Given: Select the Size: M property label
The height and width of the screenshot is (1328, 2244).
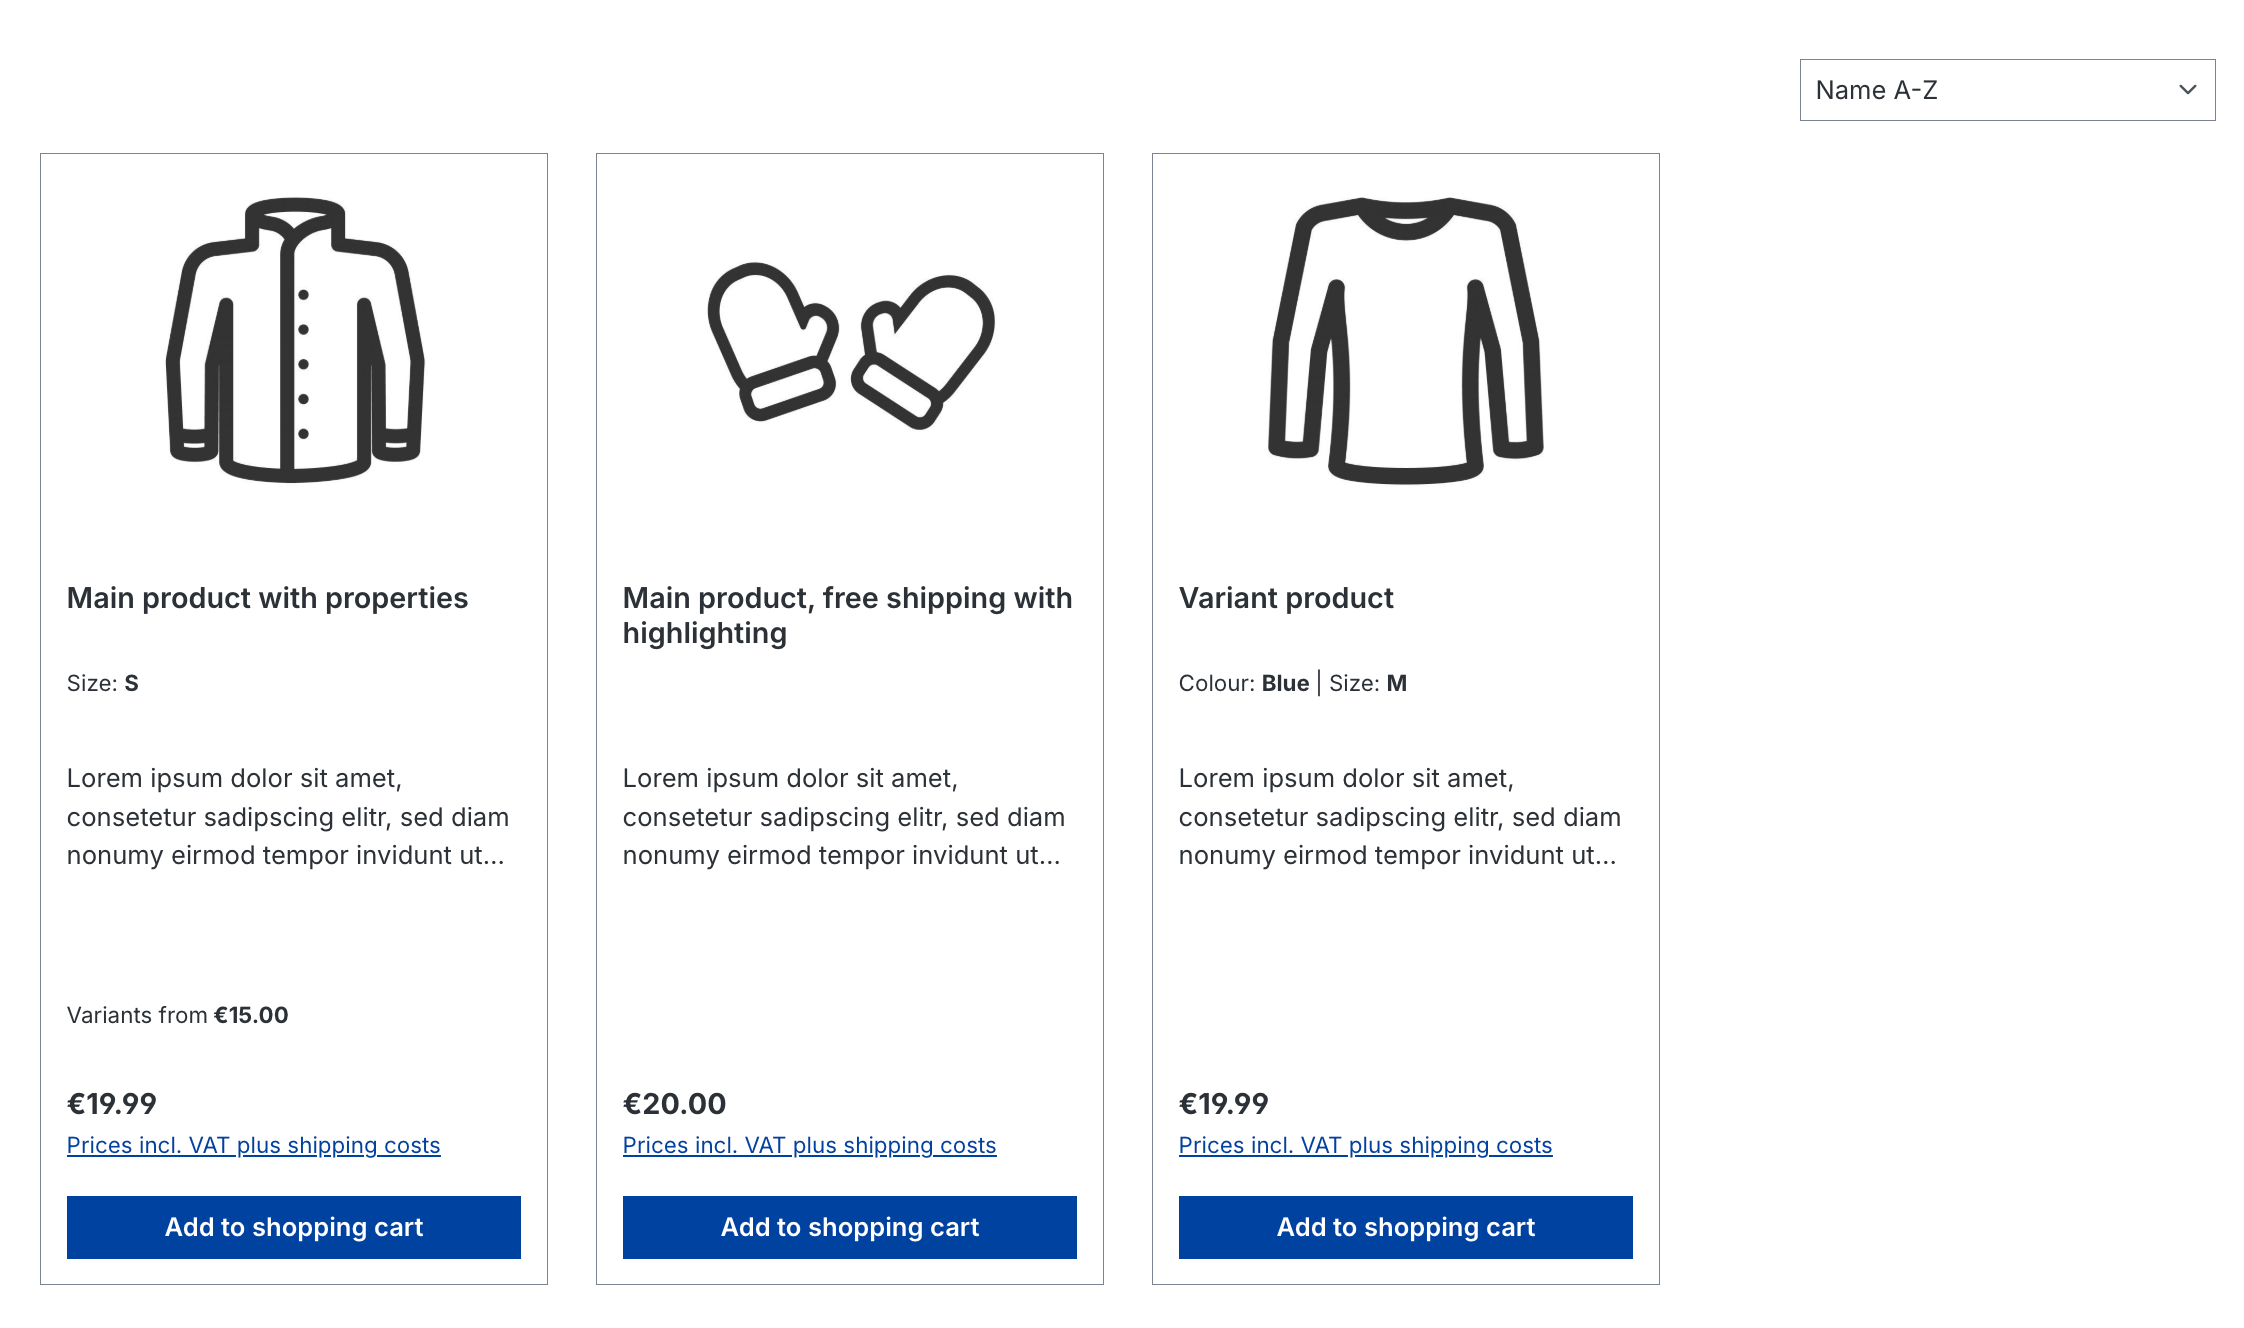Looking at the screenshot, I should click(1368, 683).
